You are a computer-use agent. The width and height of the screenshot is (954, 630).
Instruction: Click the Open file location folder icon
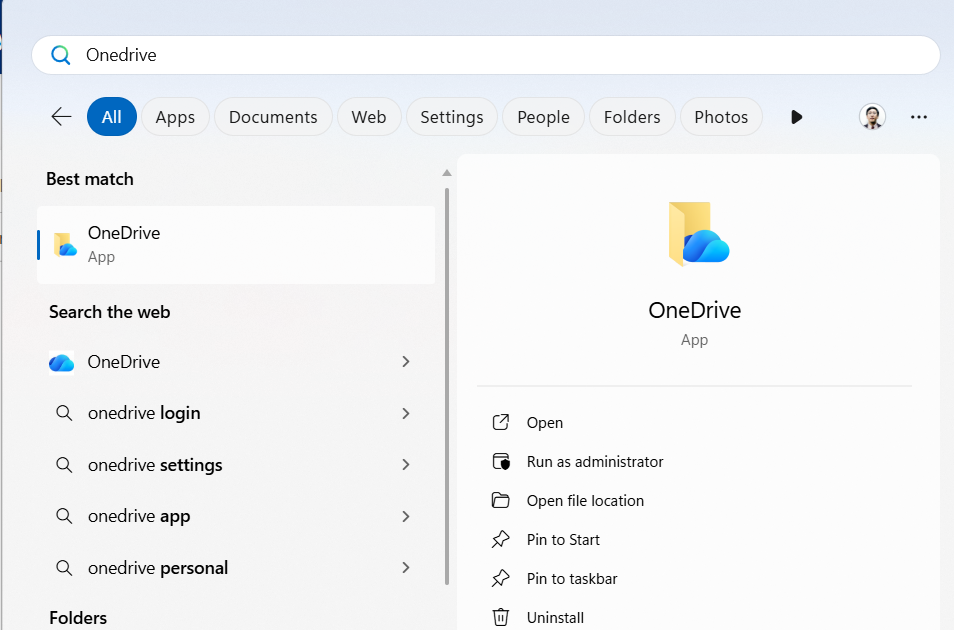pos(501,501)
